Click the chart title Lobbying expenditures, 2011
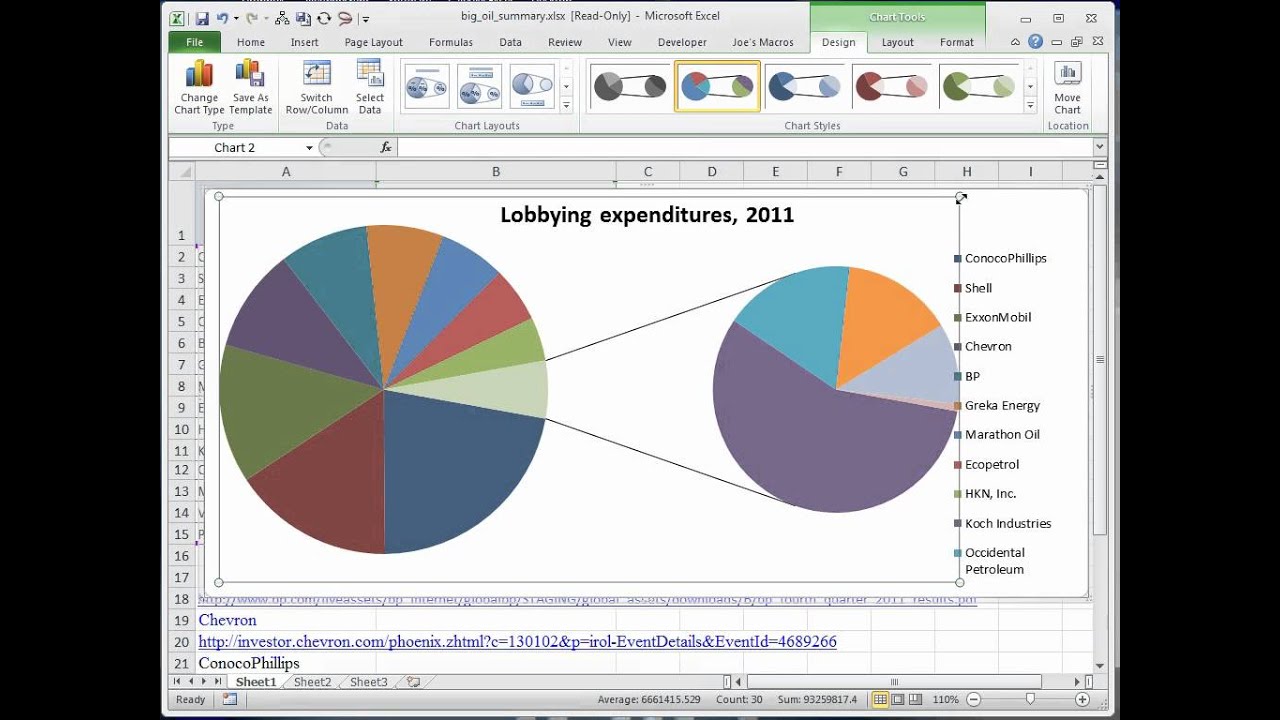The width and height of the screenshot is (1280, 720). click(647, 214)
